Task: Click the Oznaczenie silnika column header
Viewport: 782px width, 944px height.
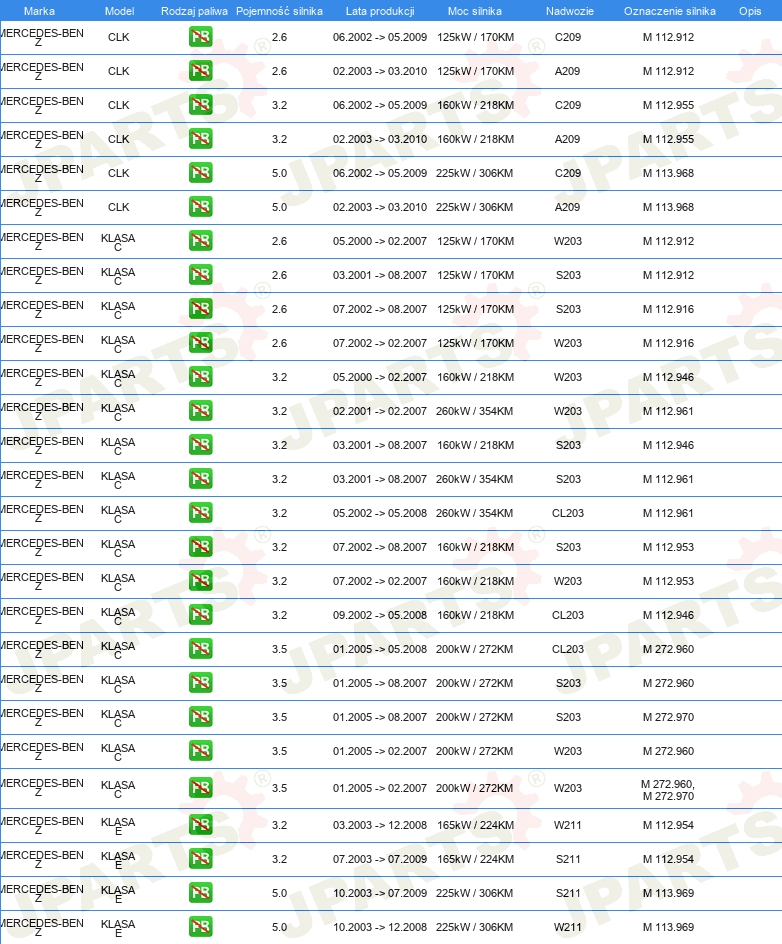Action: [669, 11]
